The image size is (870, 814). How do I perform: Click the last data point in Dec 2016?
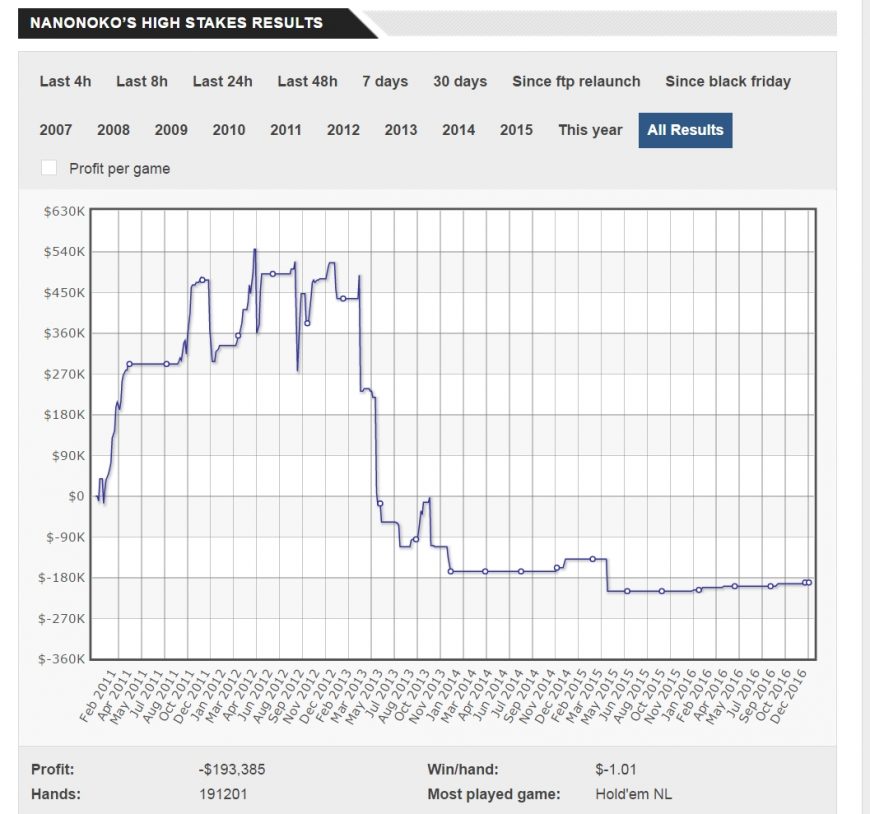808,582
